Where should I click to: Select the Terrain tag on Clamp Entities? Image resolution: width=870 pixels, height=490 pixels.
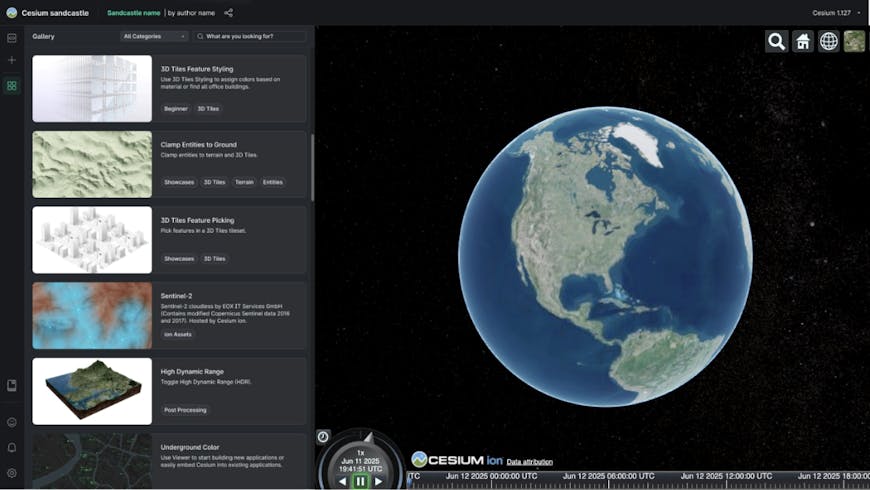click(x=244, y=182)
